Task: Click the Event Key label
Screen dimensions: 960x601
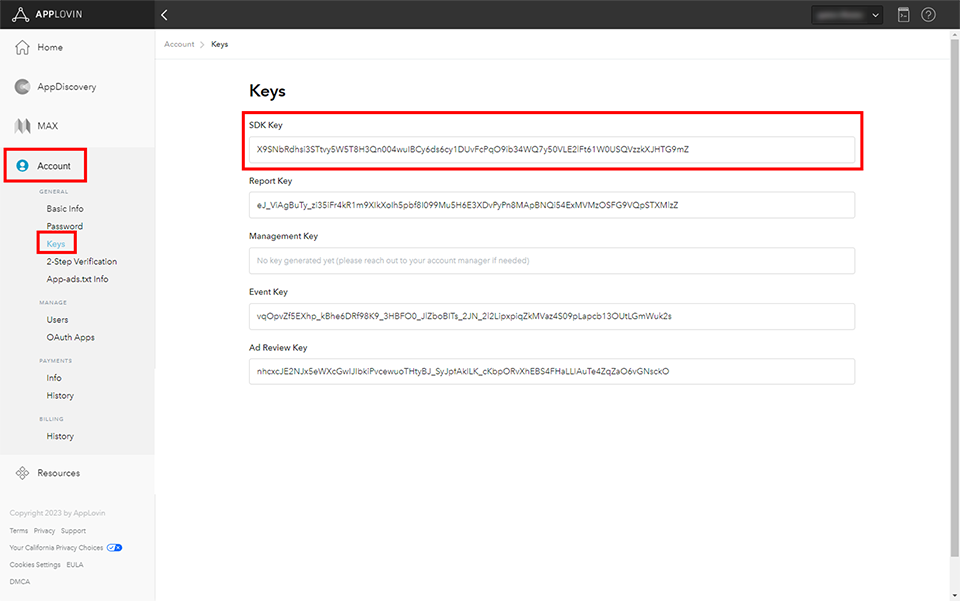Action: (268, 292)
